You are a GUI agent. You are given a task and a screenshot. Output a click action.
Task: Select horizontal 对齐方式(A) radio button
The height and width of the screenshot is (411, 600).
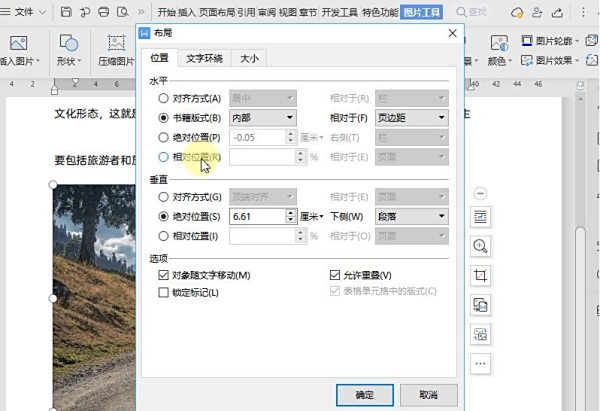click(163, 98)
